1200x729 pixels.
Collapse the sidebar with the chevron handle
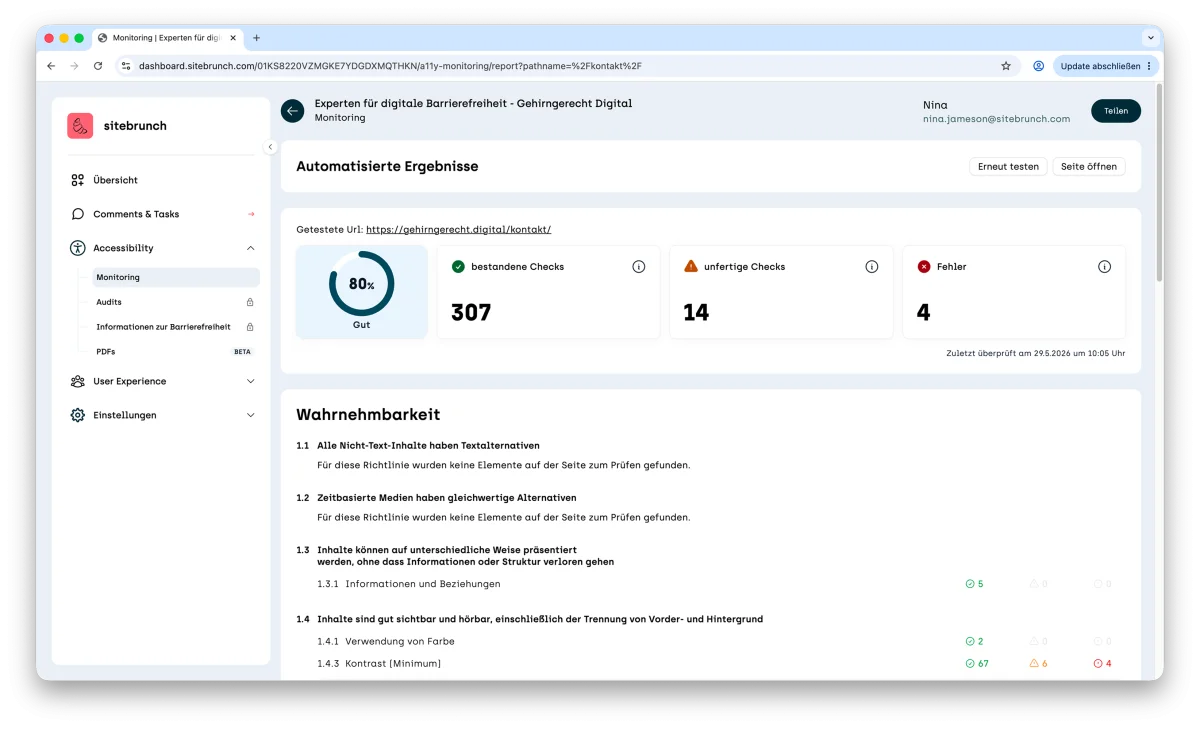click(x=270, y=147)
